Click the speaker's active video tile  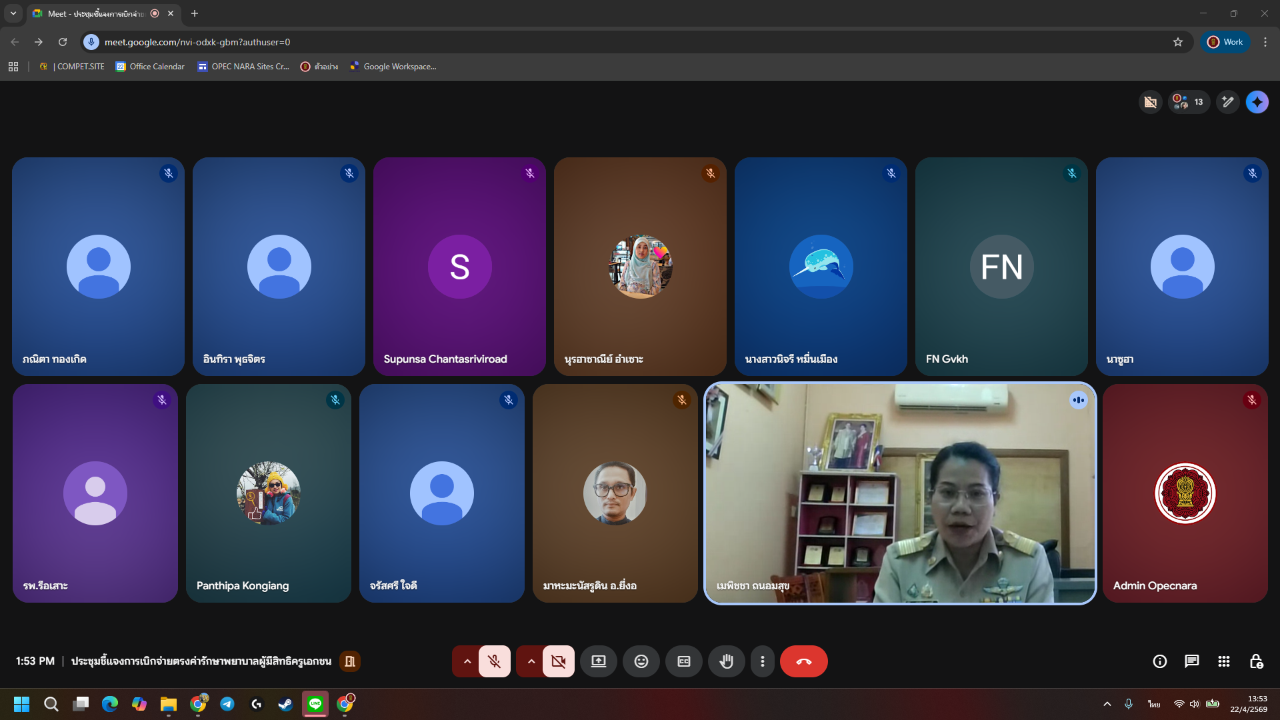(x=900, y=493)
